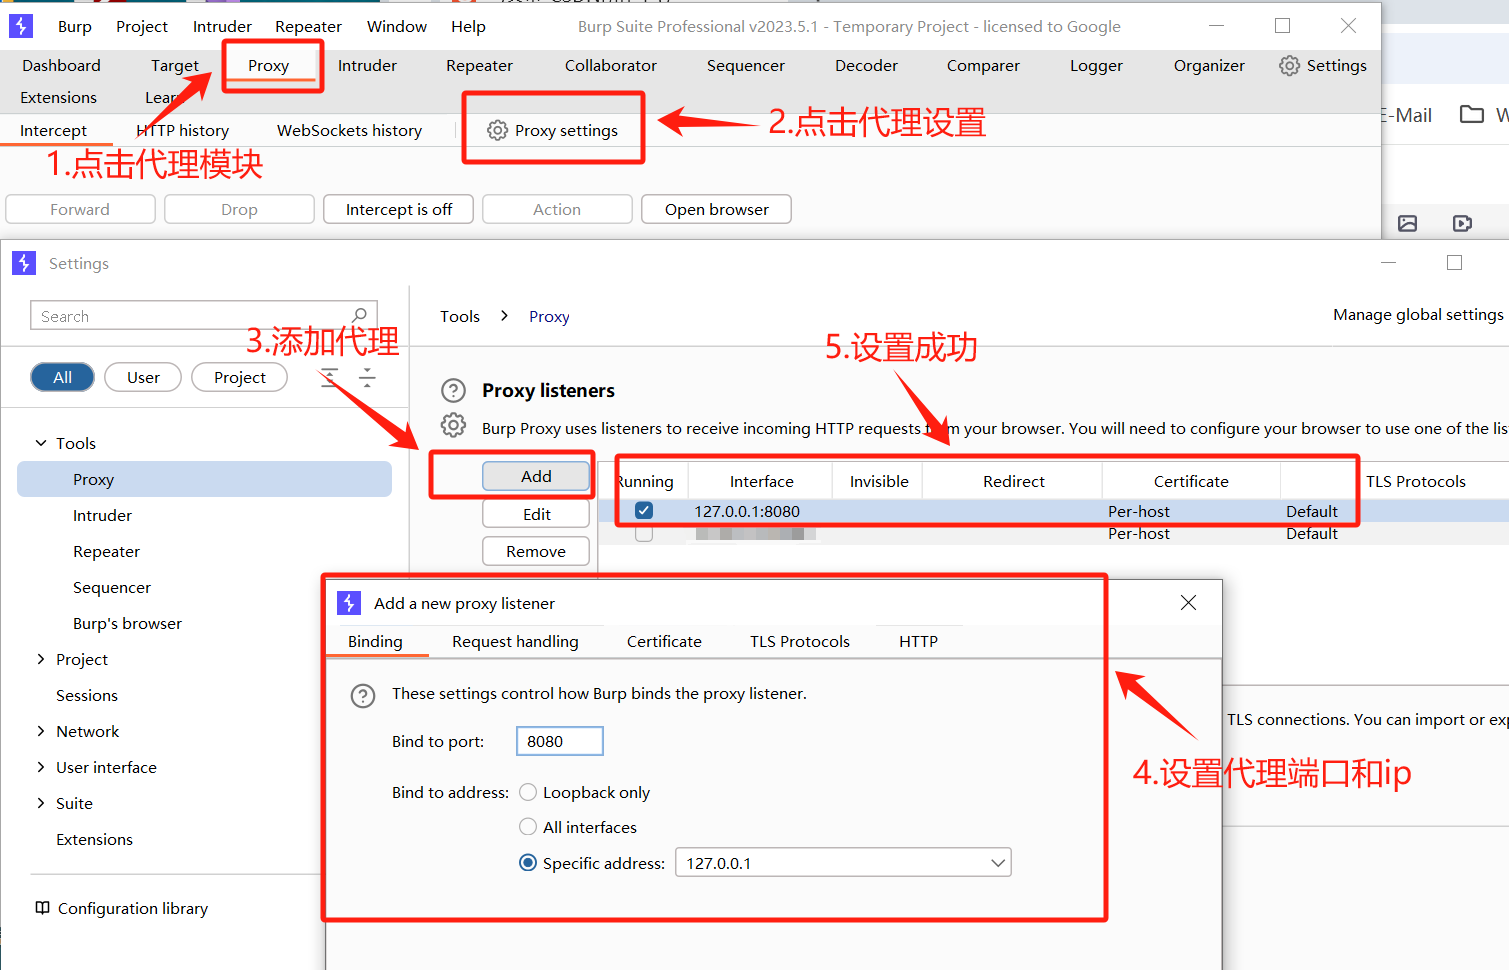Switch to the Collaborator tab

[x=611, y=65]
